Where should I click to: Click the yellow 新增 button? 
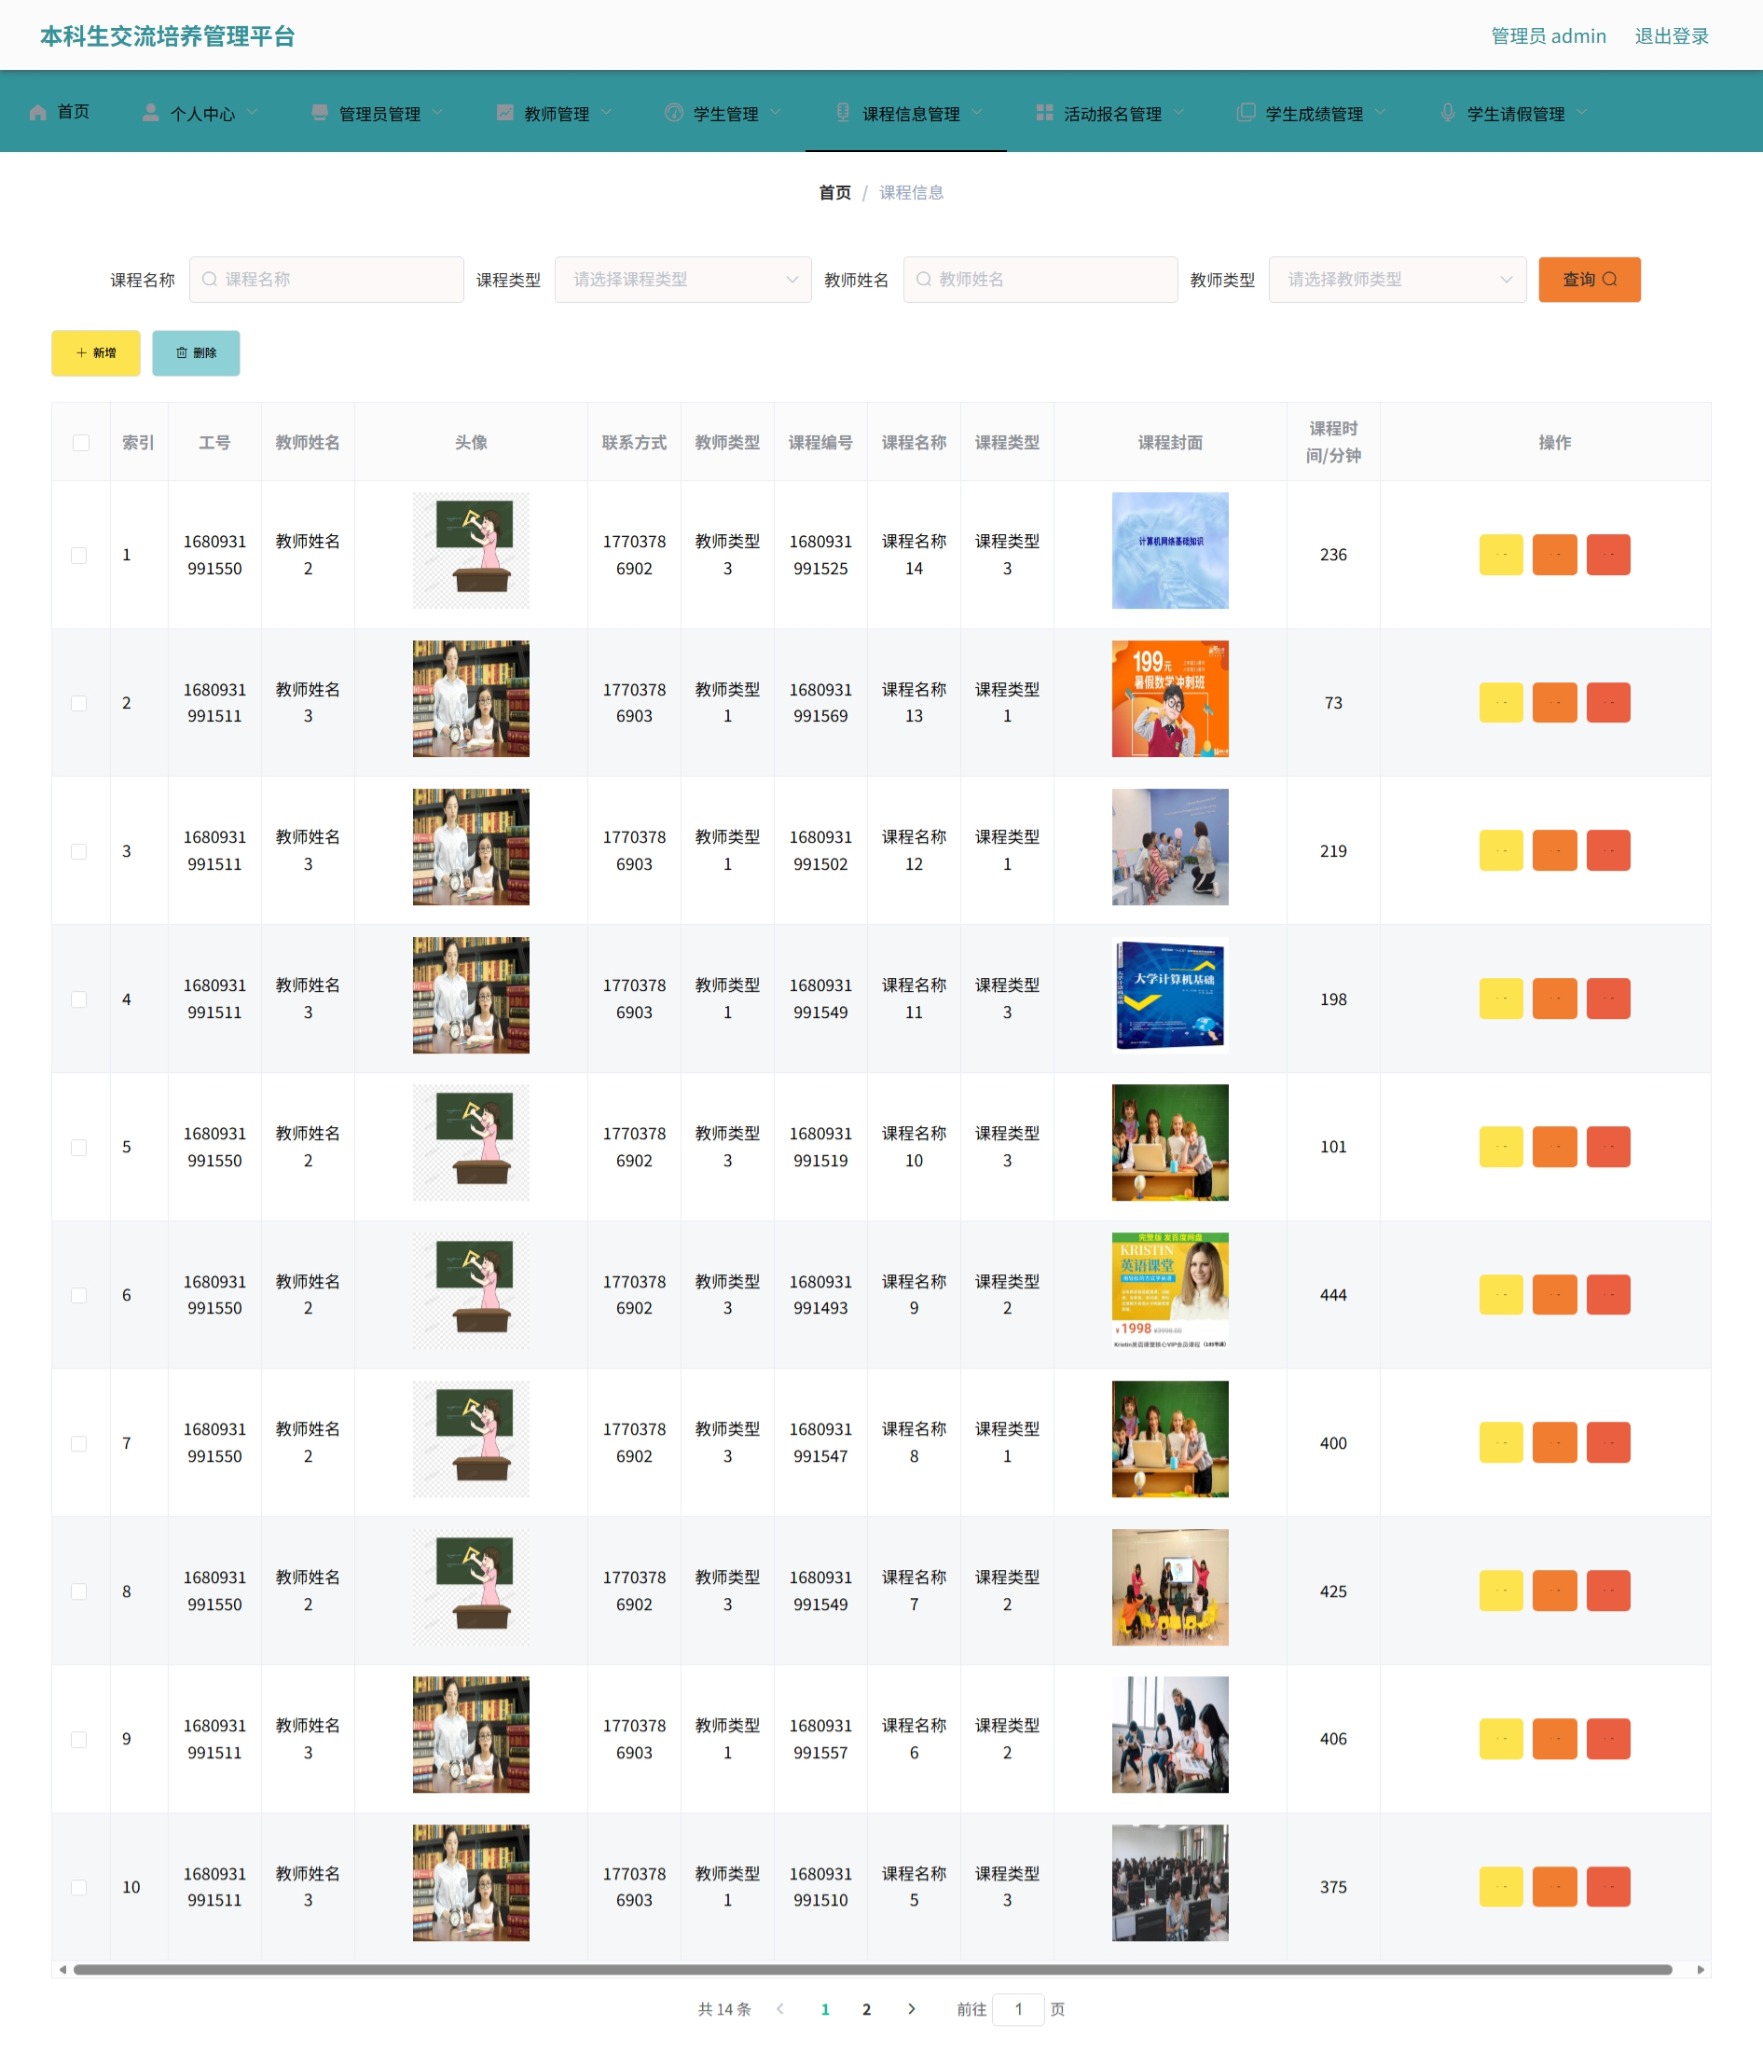[x=96, y=353]
